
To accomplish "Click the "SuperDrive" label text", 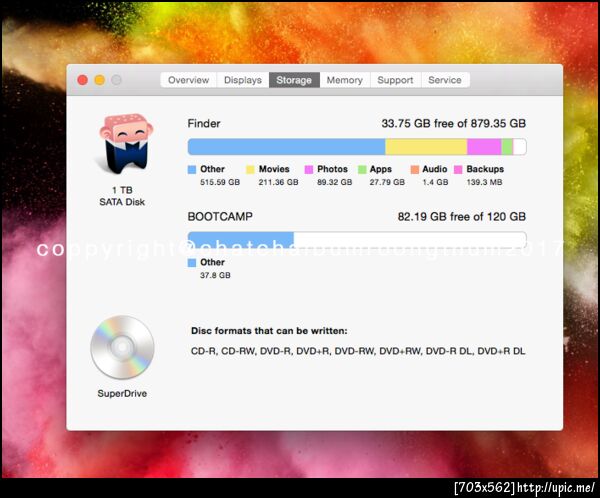I will pyautogui.click(x=122, y=394).
